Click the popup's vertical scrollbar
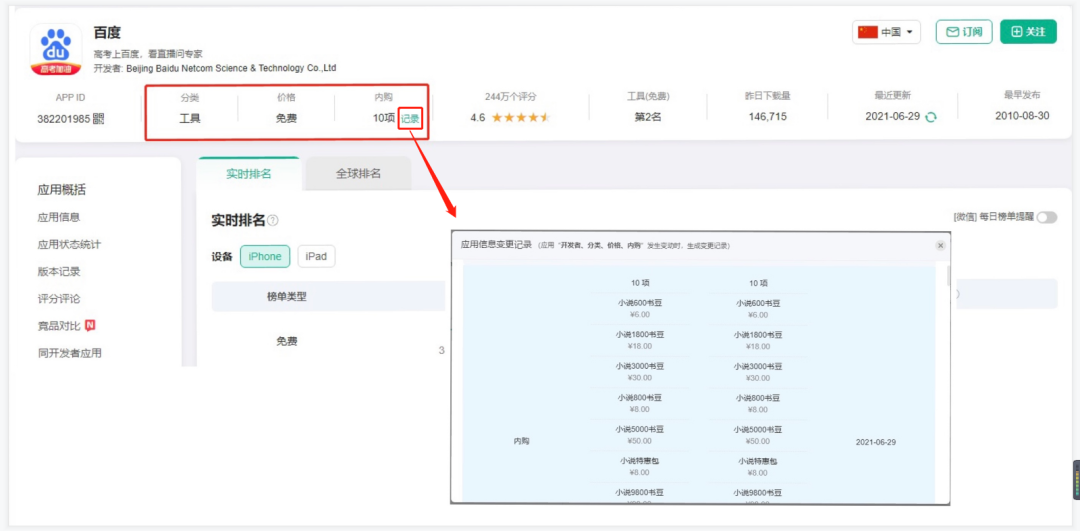Viewport: 1080px width, 531px height. click(x=948, y=275)
